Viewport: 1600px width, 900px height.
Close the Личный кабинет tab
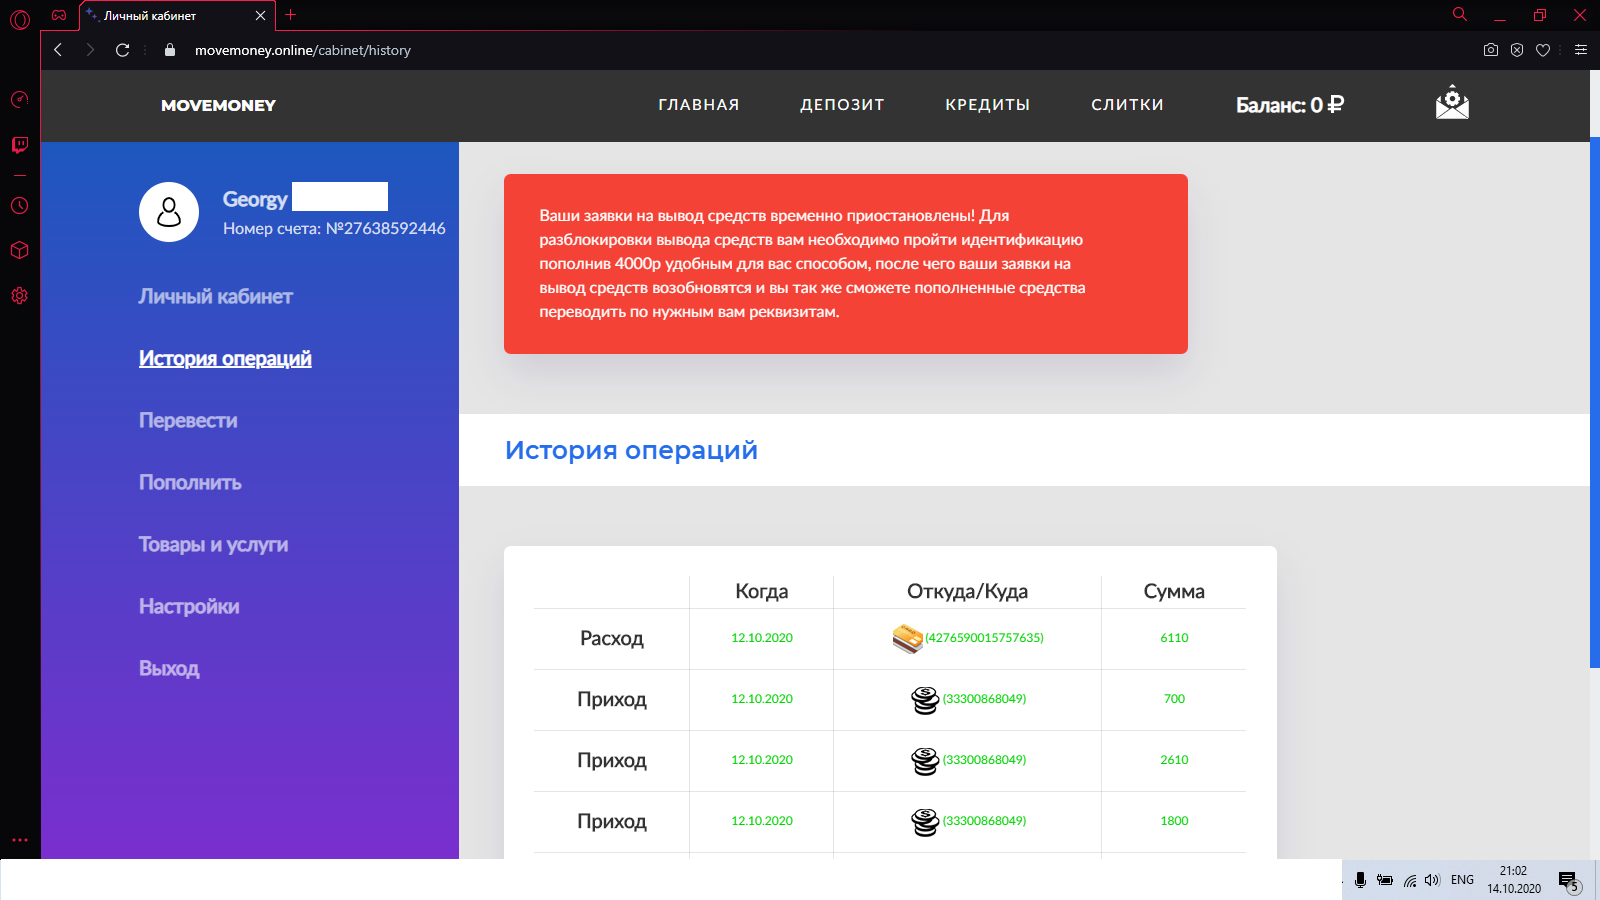(x=261, y=16)
